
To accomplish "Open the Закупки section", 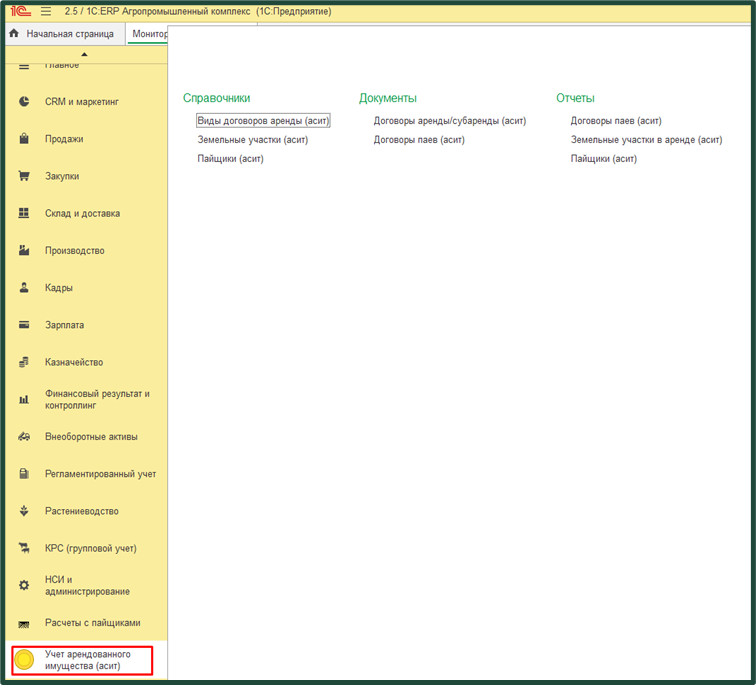I will click(x=62, y=176).
